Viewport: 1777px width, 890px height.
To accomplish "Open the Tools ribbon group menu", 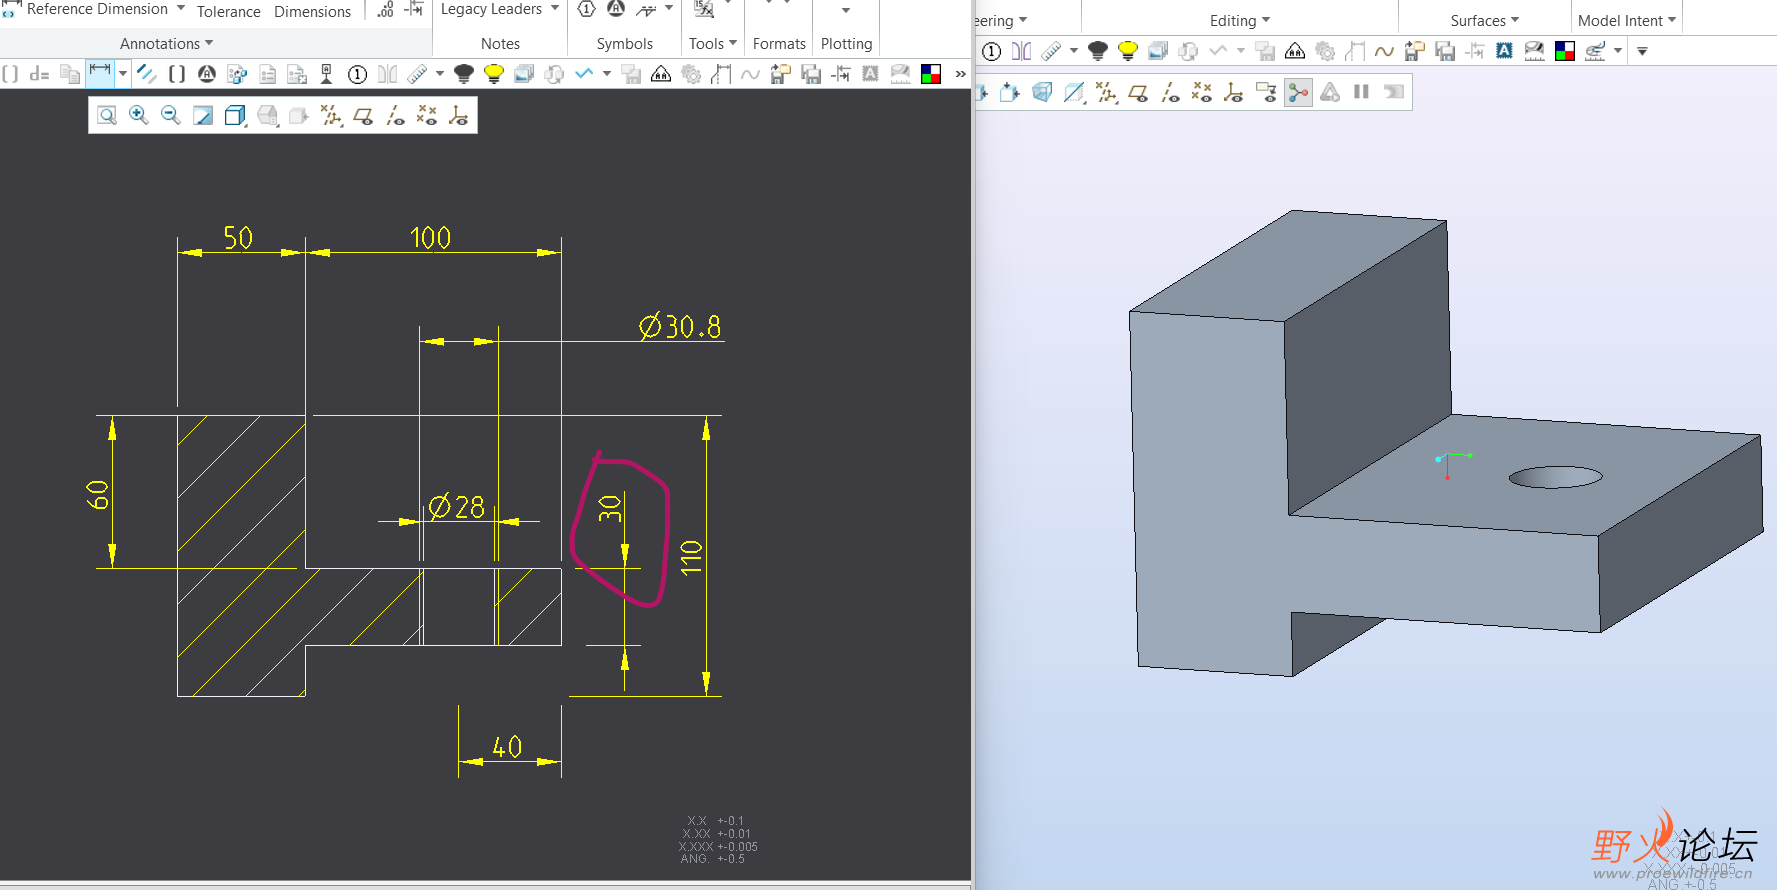I will click(x=712, y=44).
